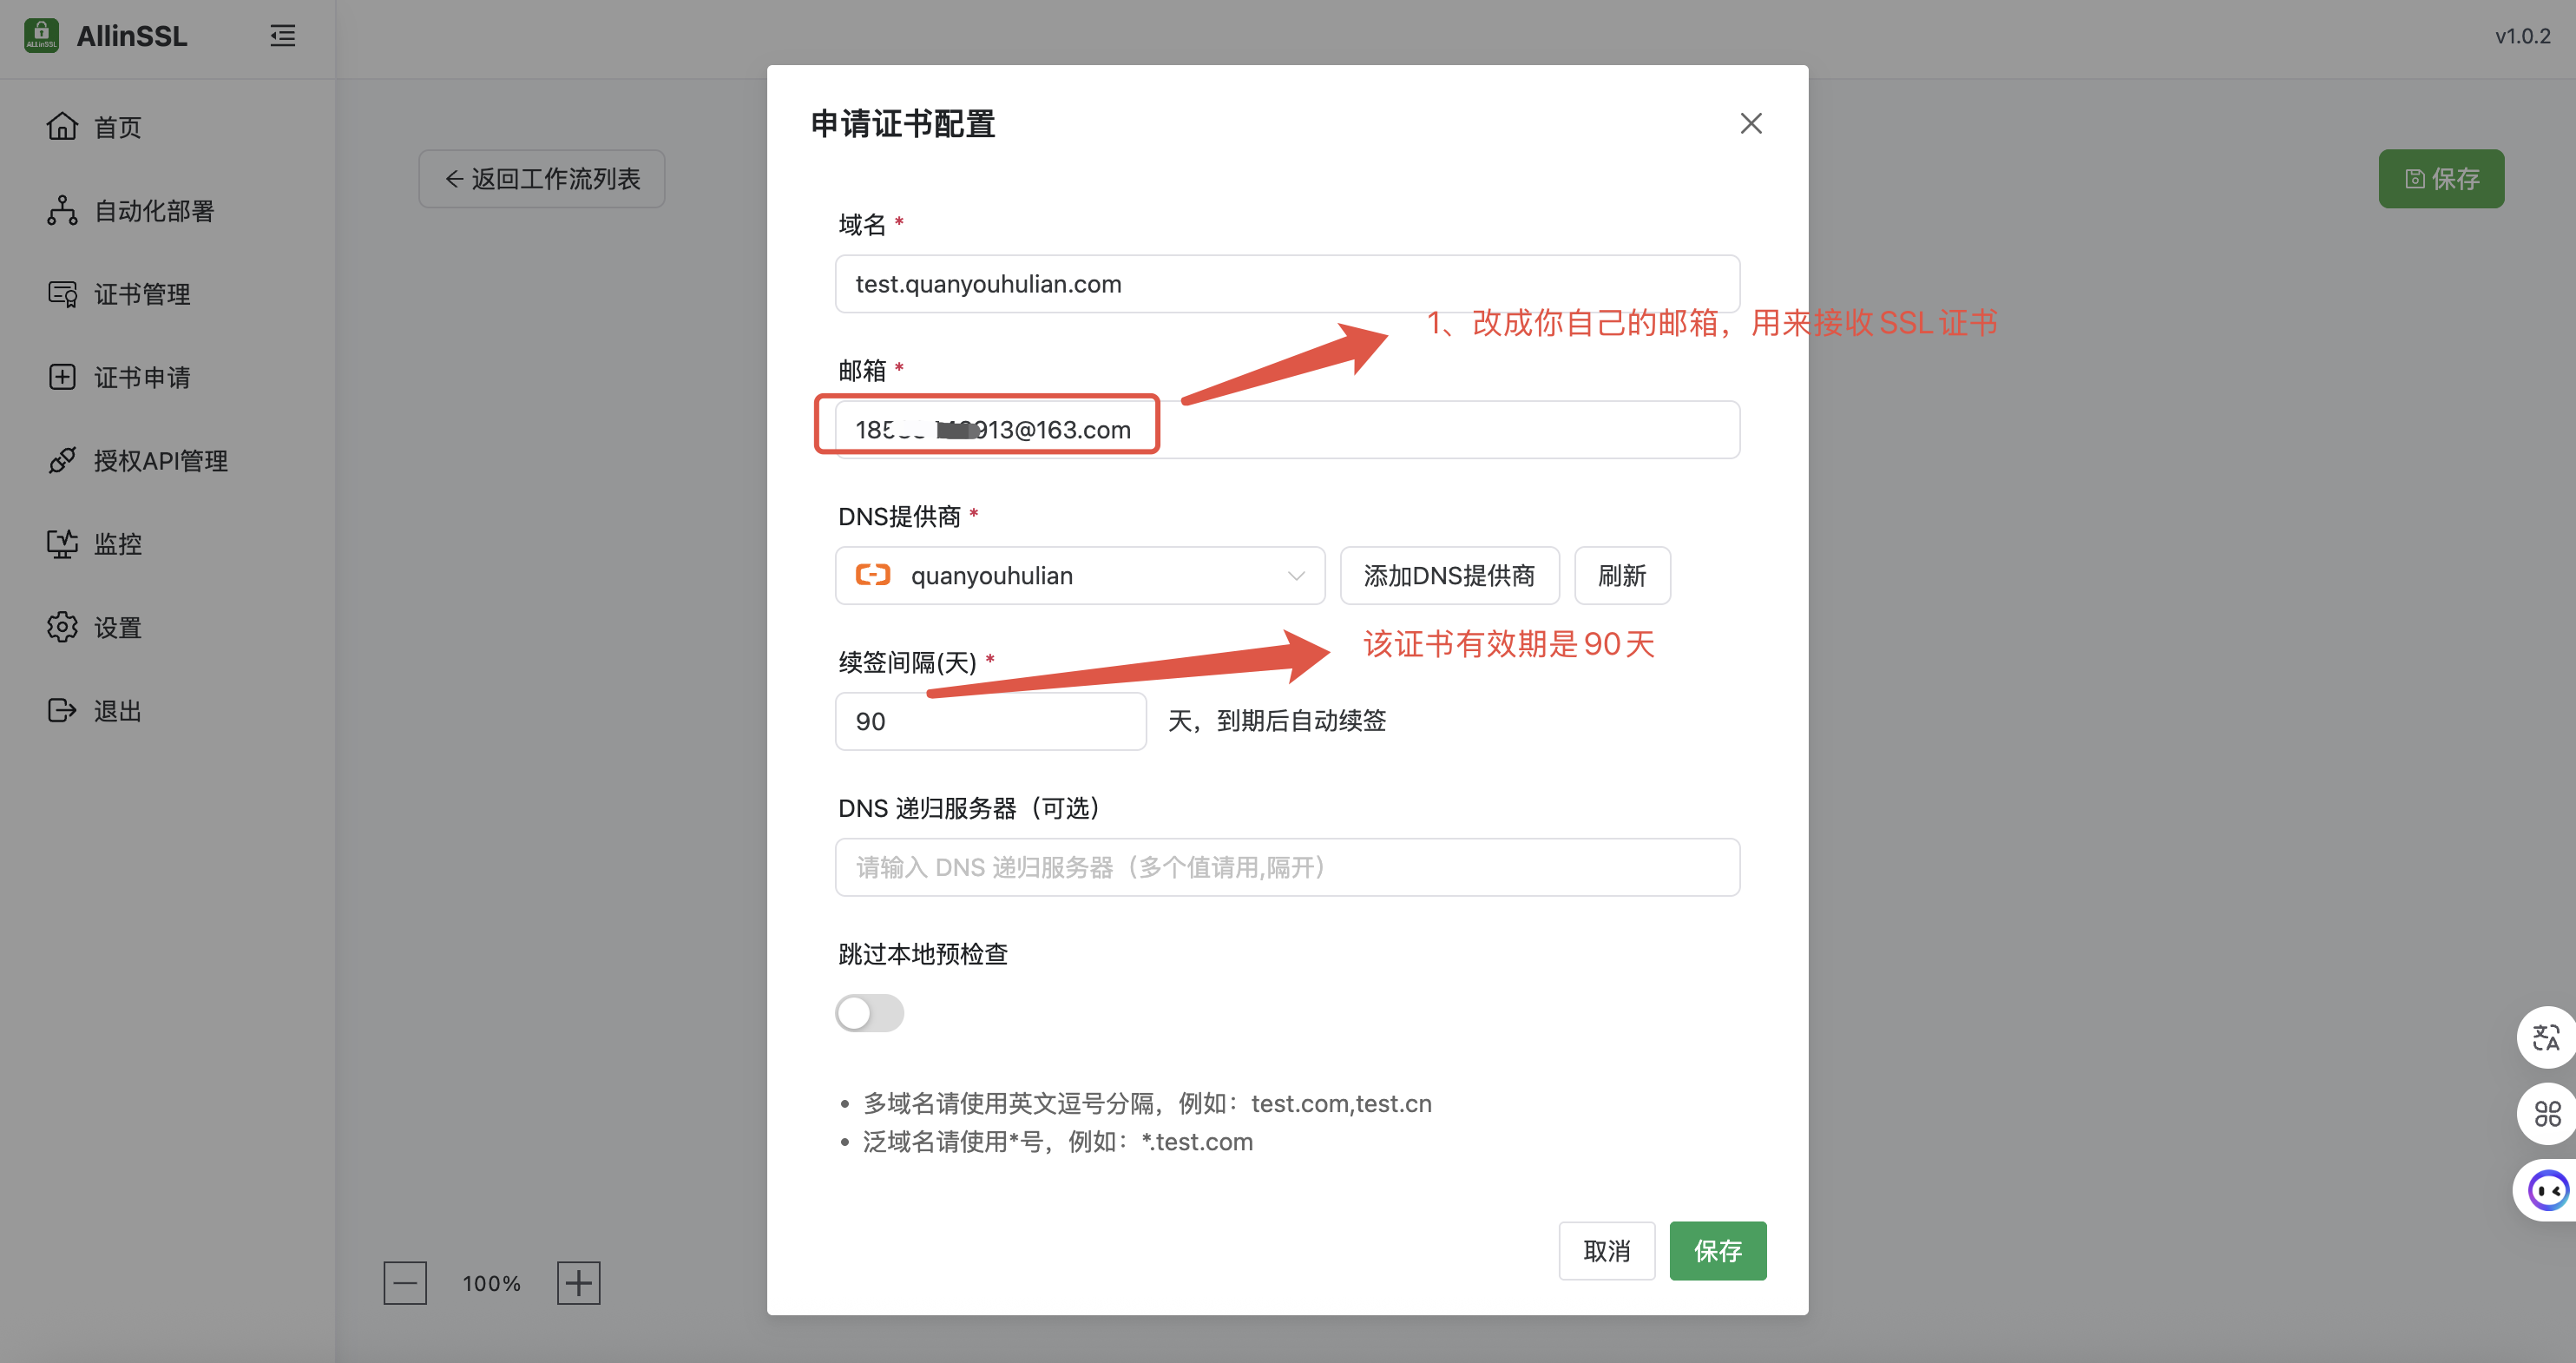Click the zoom-out minus icon

click(405, 1282)
